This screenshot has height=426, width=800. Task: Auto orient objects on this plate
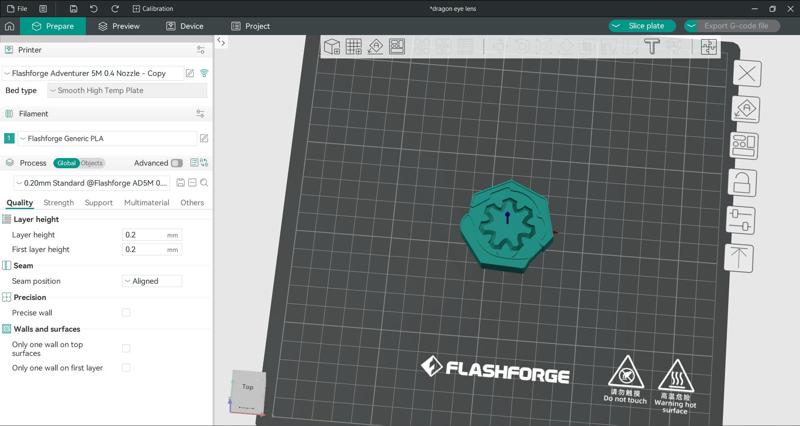[x=745, y=109]
